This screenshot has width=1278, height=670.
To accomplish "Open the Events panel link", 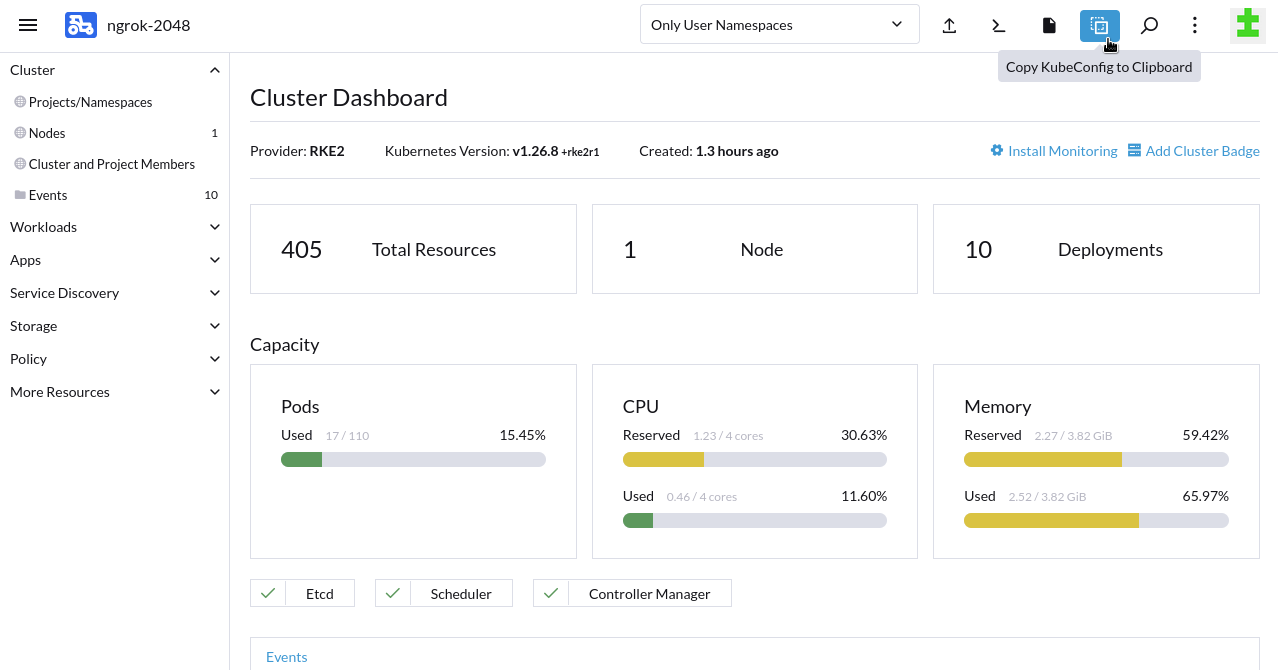I will (287, 657).
